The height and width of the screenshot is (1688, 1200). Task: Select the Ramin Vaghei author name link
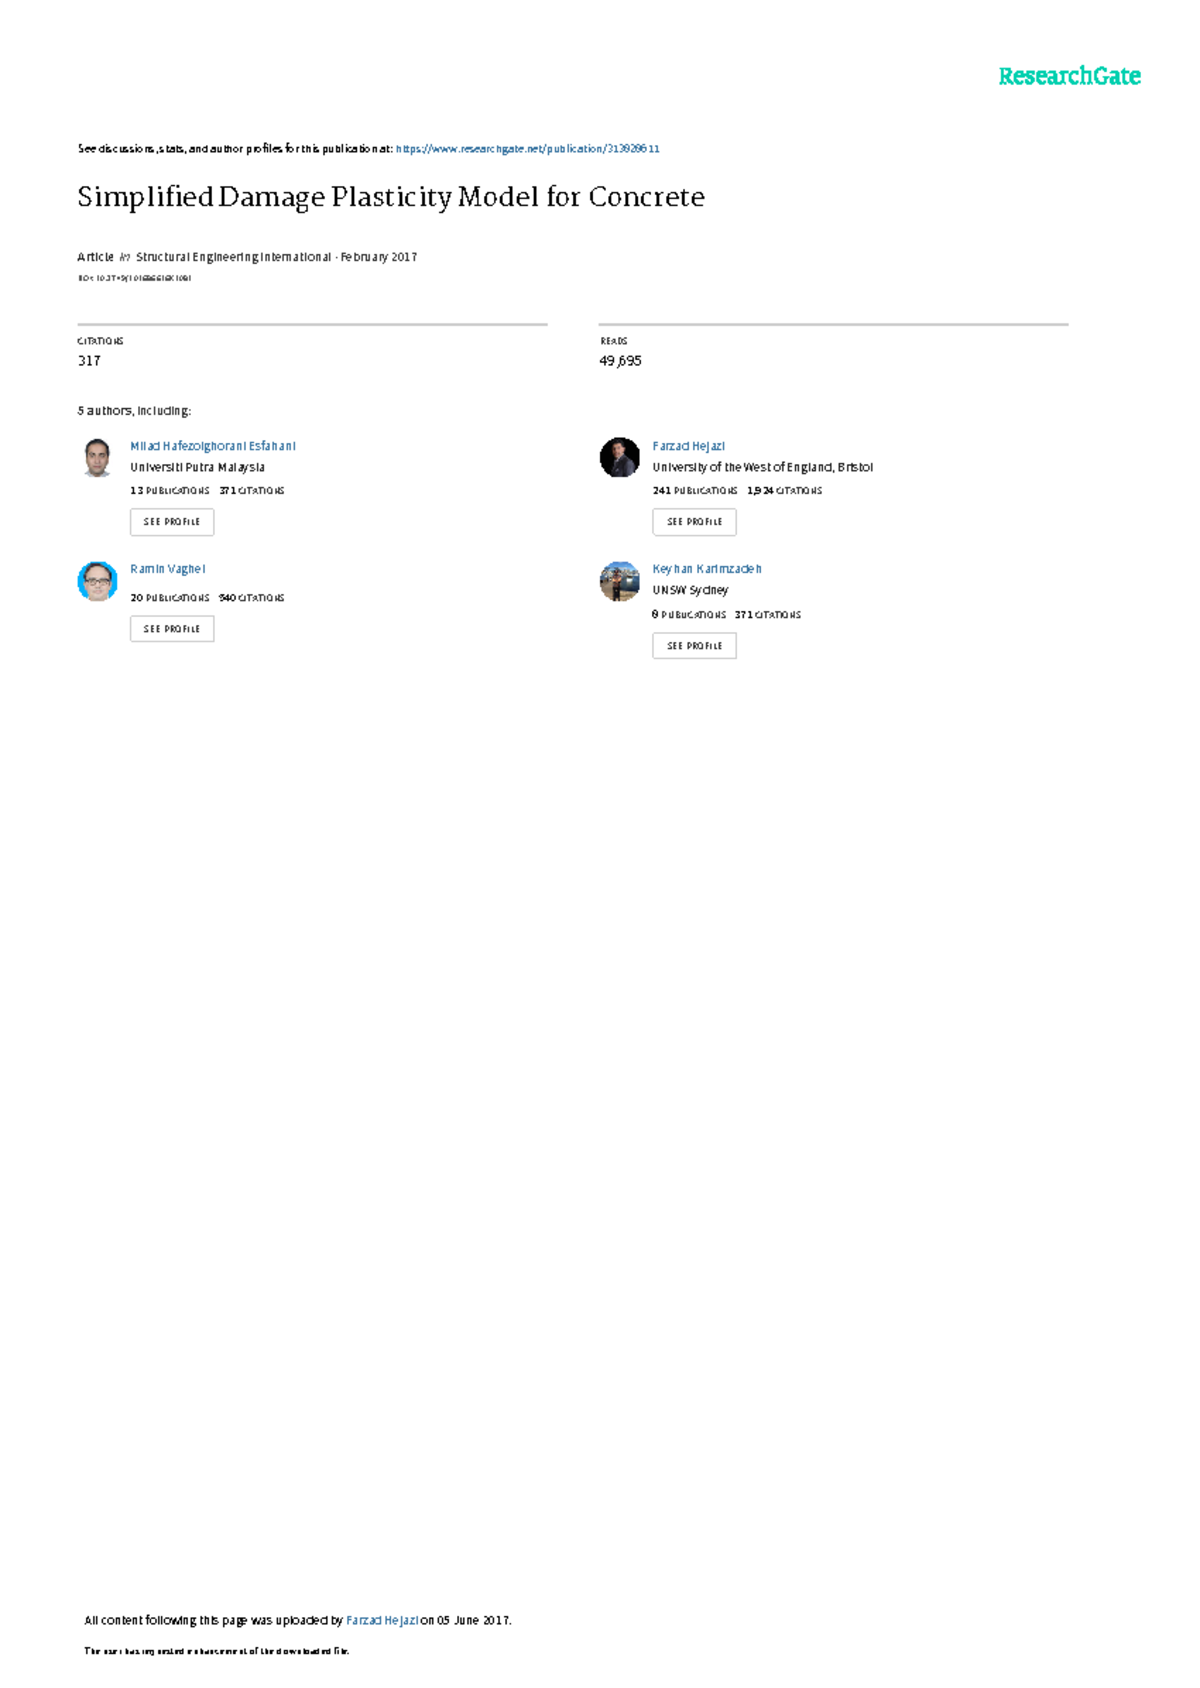pyautogui.click(x=167, y=569)
